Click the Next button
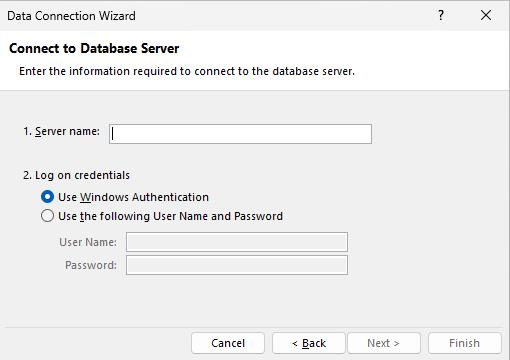This screenshot has width=510, height=360. [384, 343]
